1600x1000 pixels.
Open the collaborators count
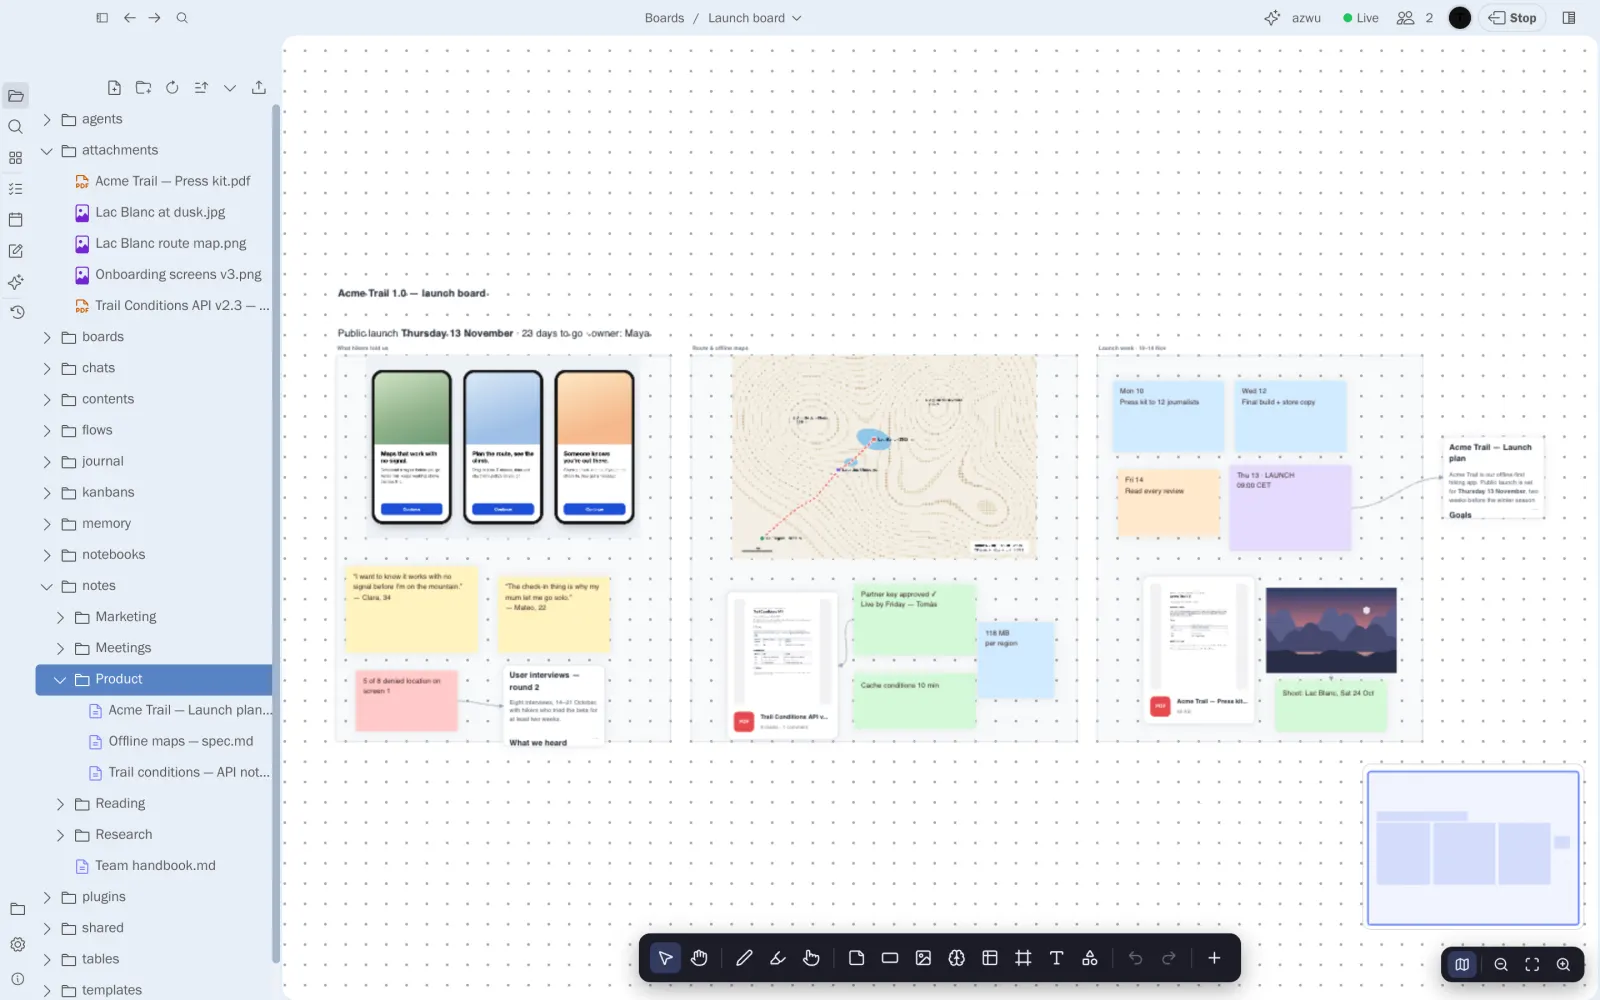coord(1414,18)
